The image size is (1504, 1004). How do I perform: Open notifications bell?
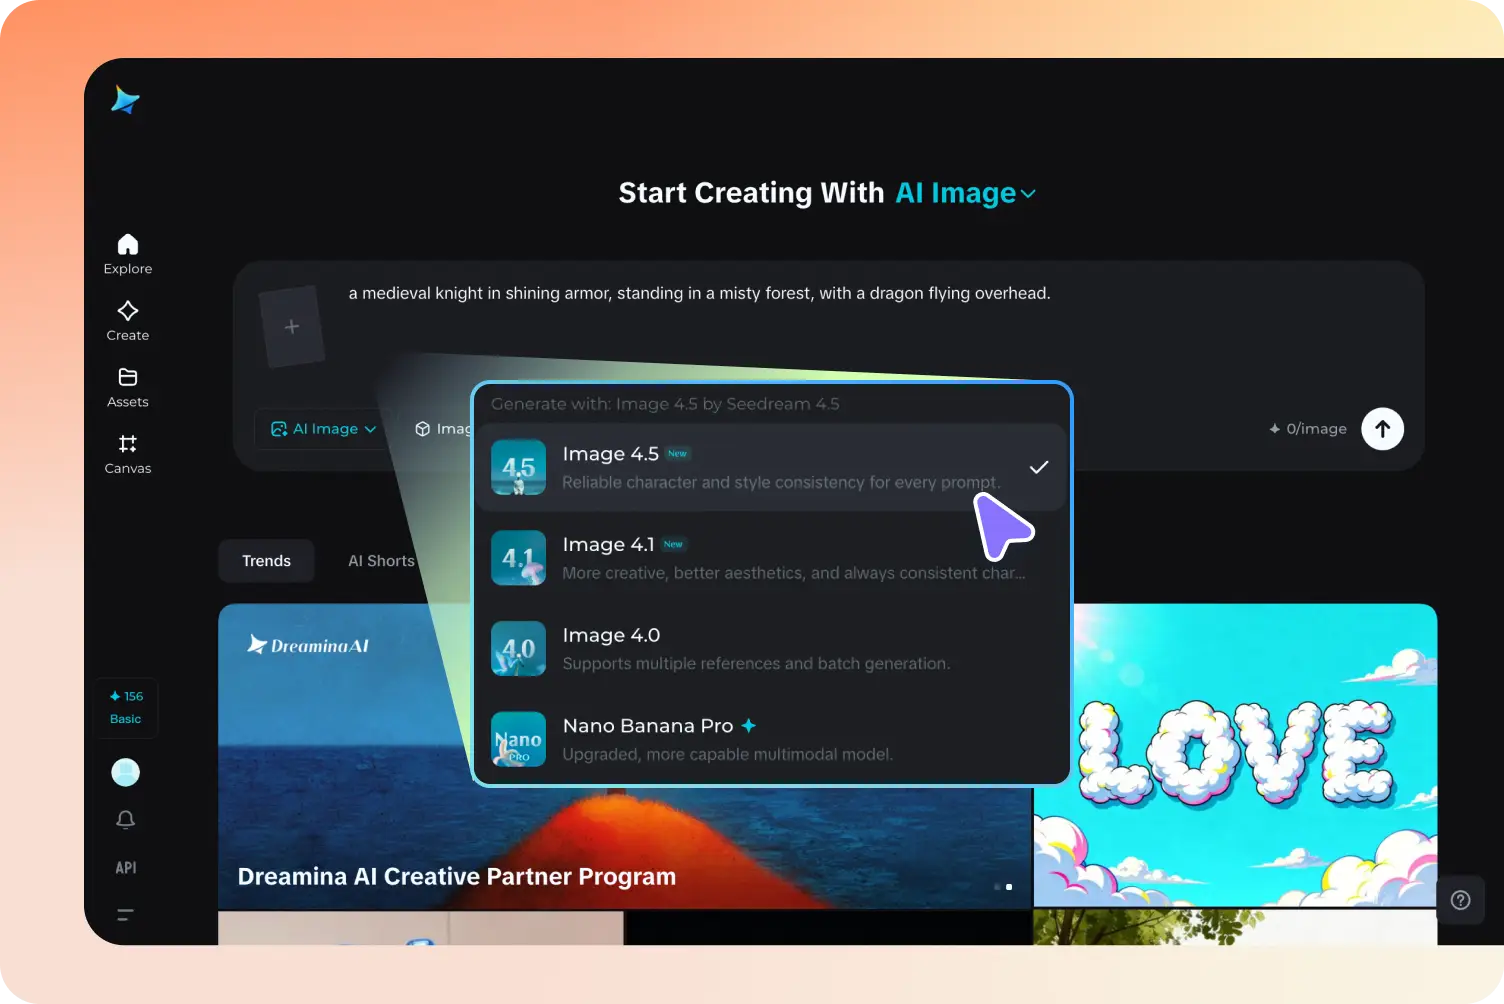coord(125,820)
